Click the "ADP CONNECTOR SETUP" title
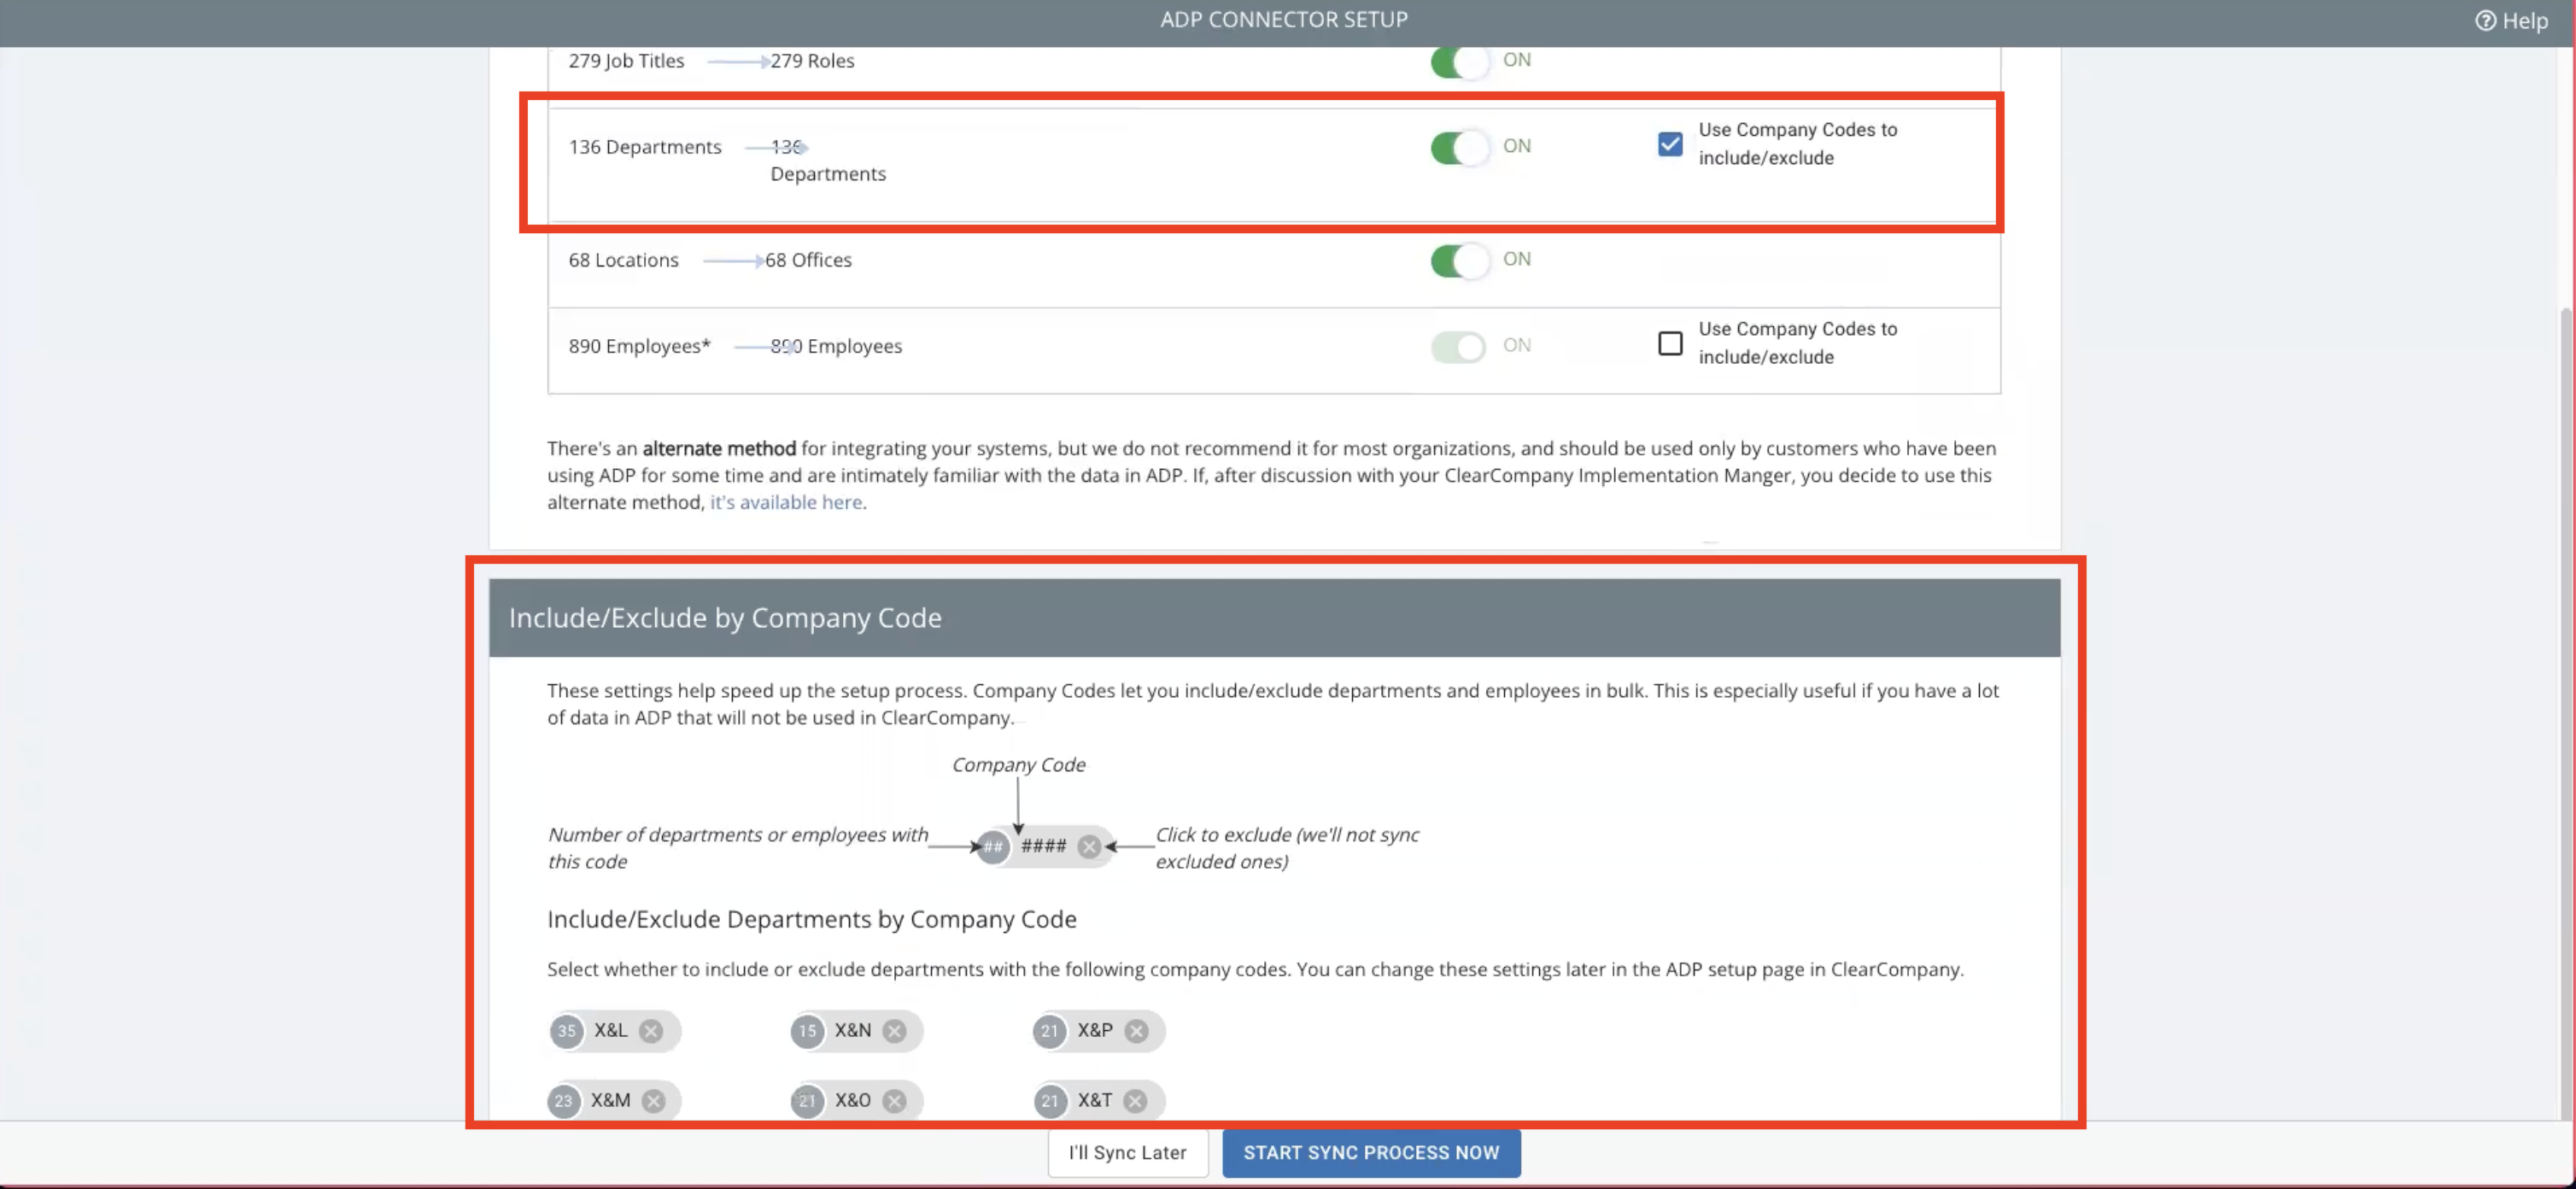2576x1189 pixels. click(x=1284, y=20)
